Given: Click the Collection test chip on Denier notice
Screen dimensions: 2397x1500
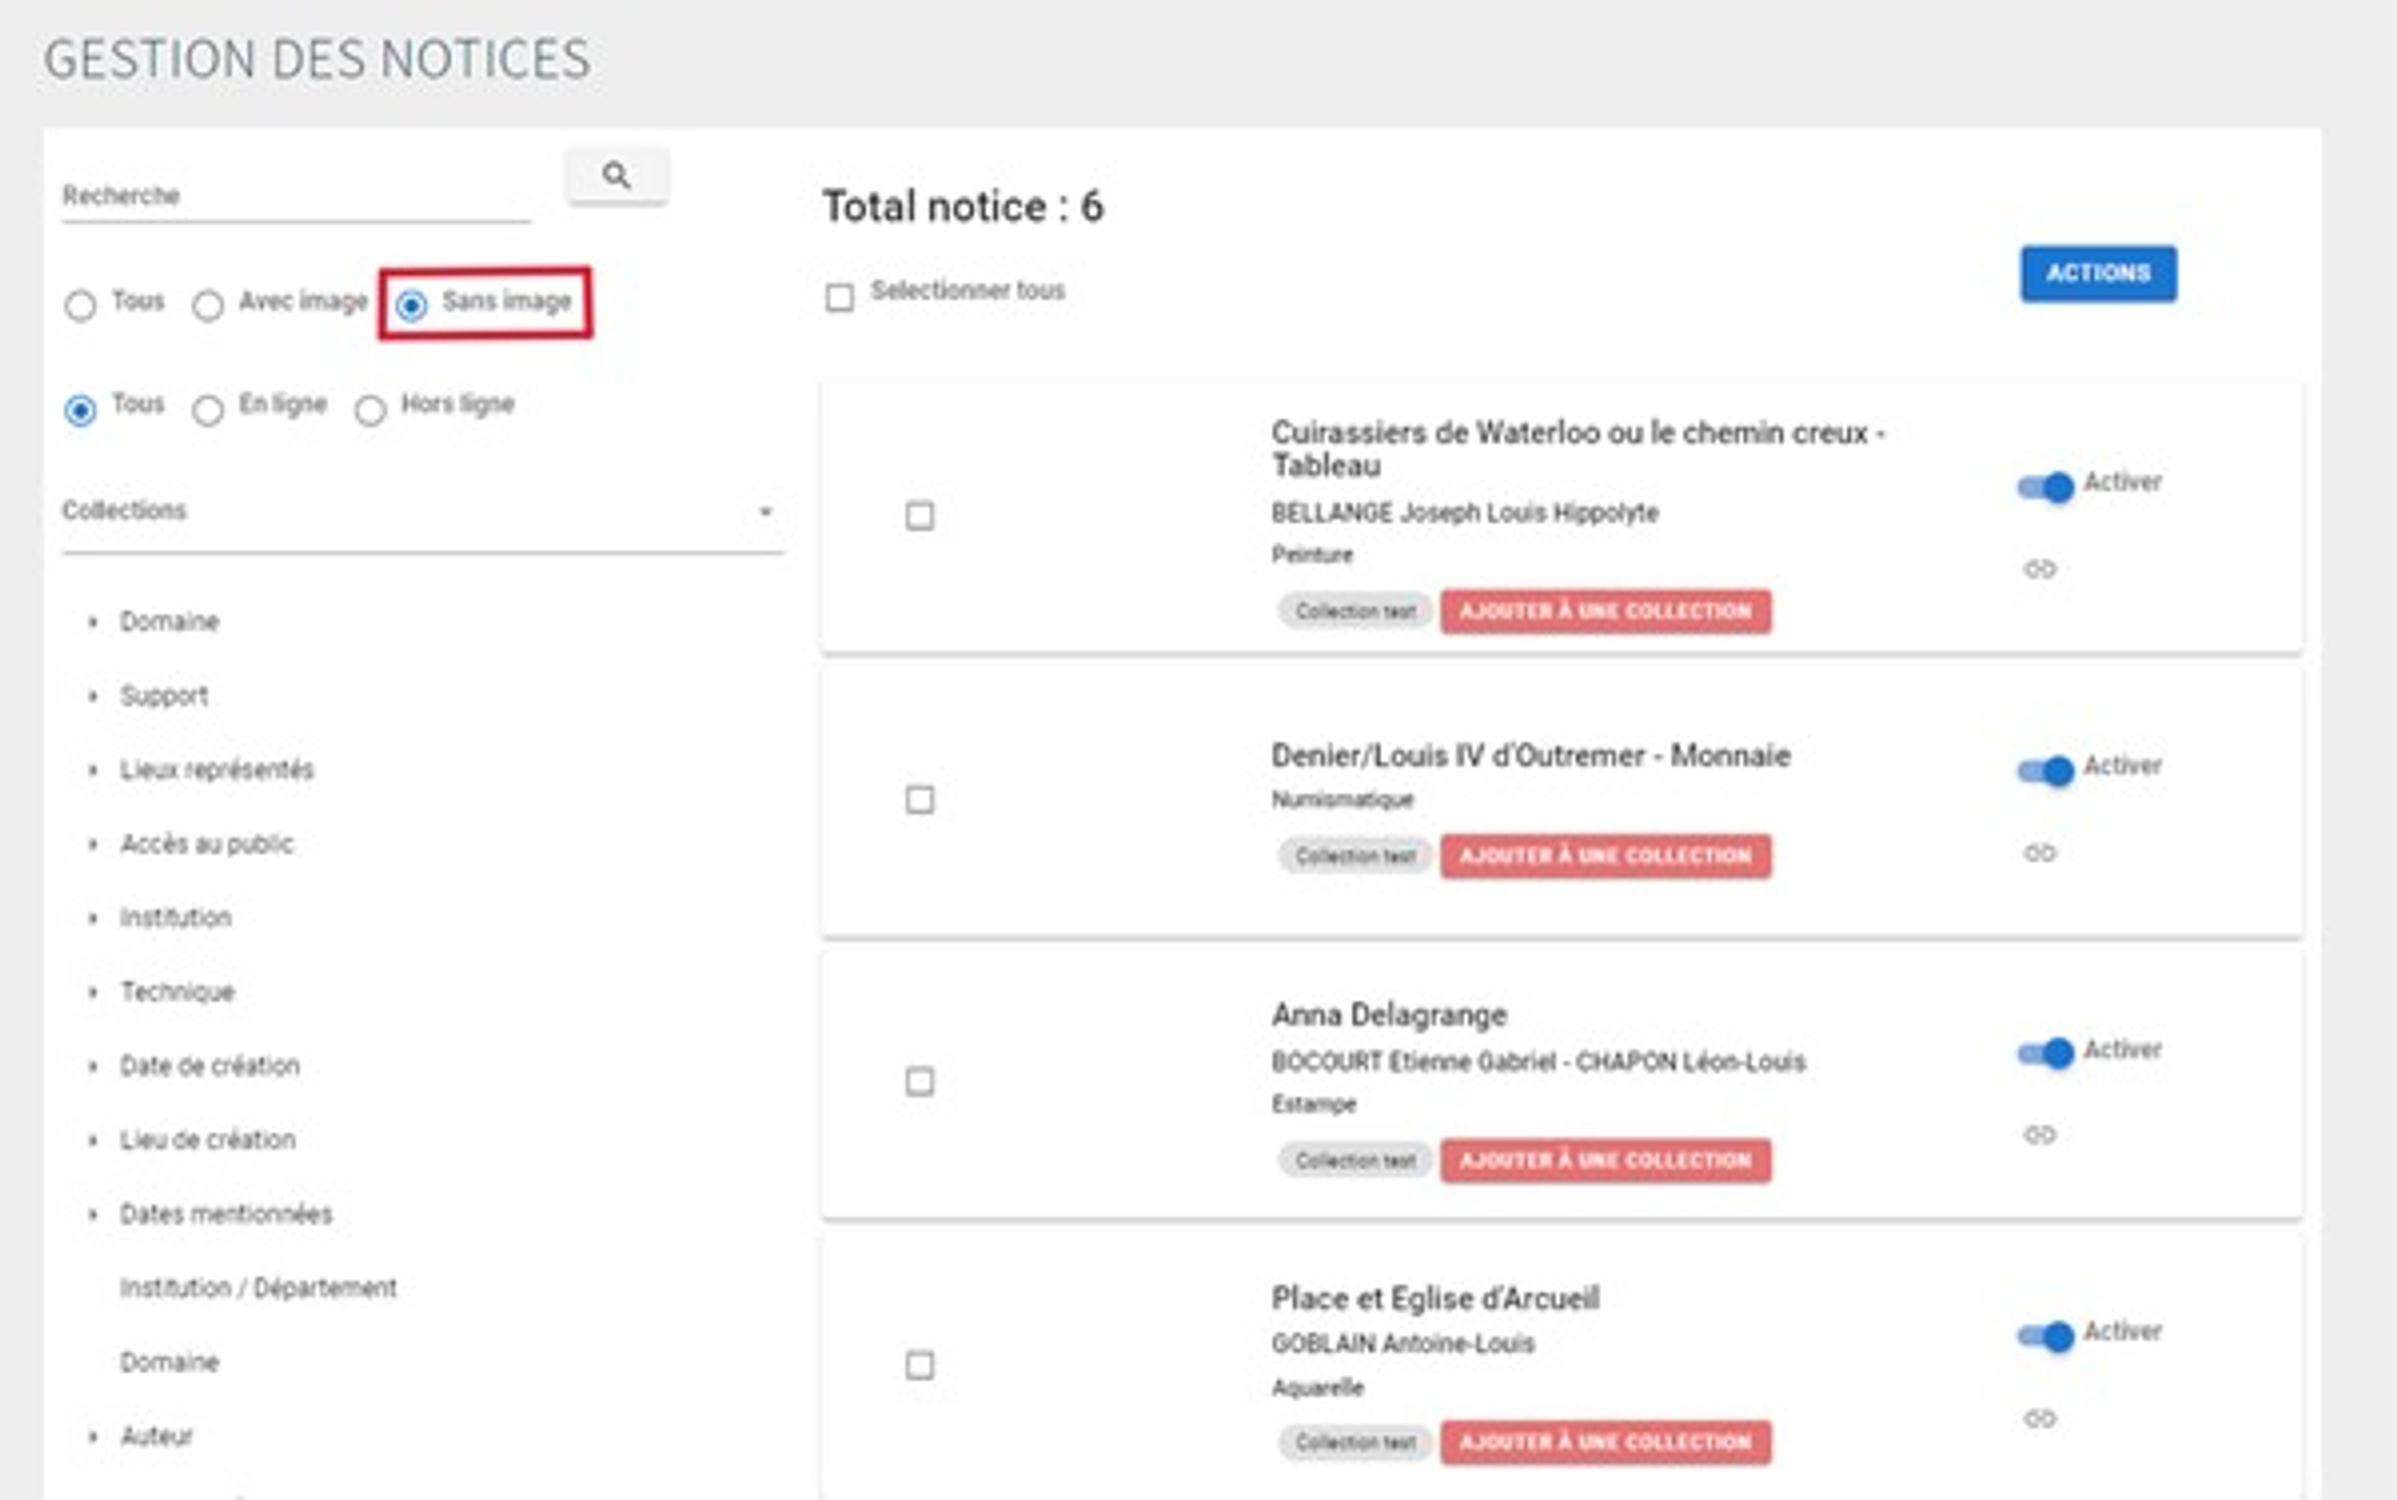Looking at the screenshot, I should coord(1354,856).
